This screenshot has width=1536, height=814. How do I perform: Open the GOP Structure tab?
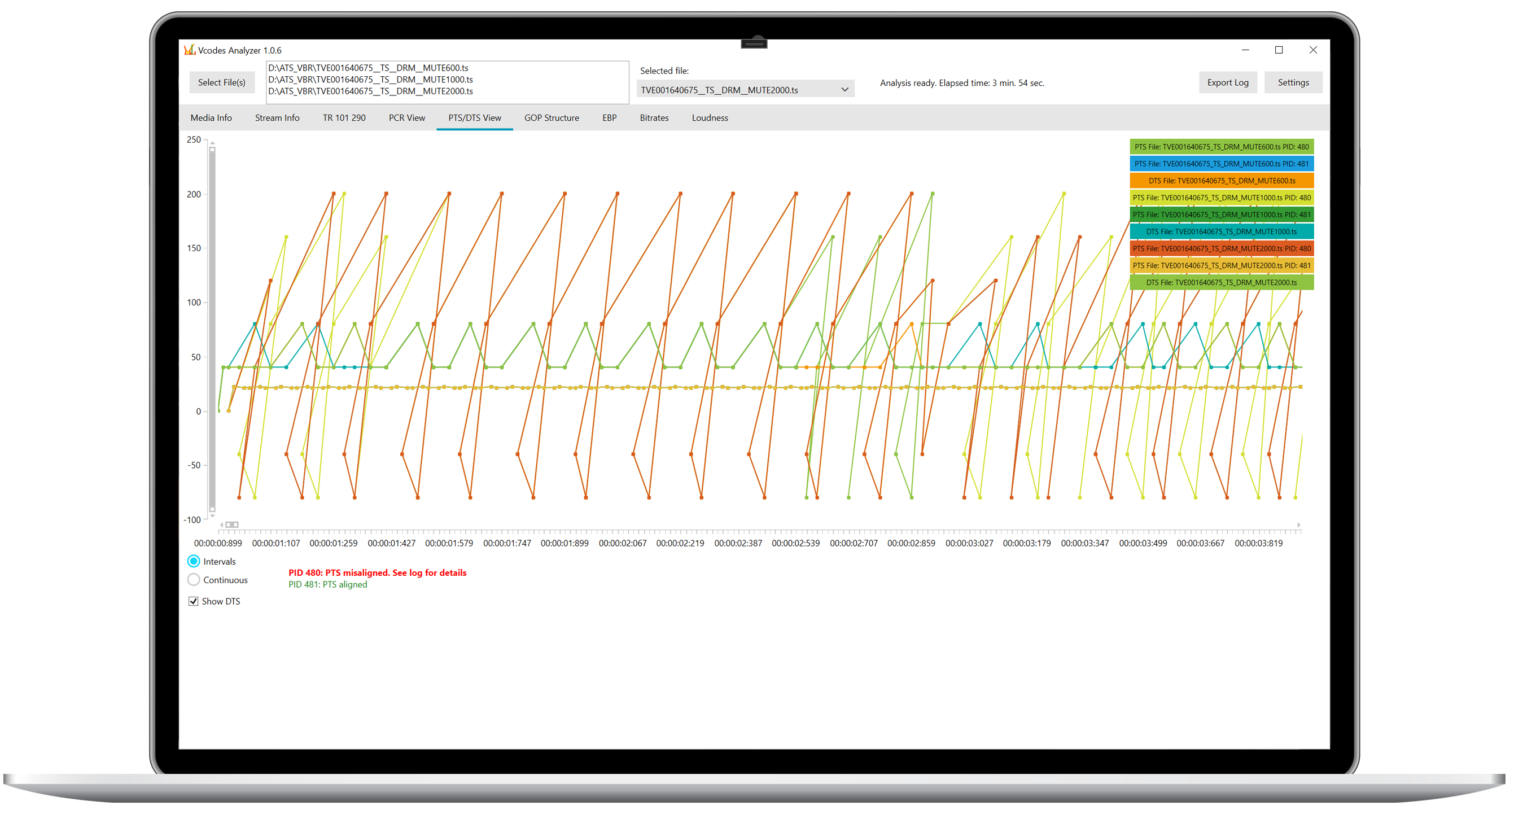tap(551, 117)
